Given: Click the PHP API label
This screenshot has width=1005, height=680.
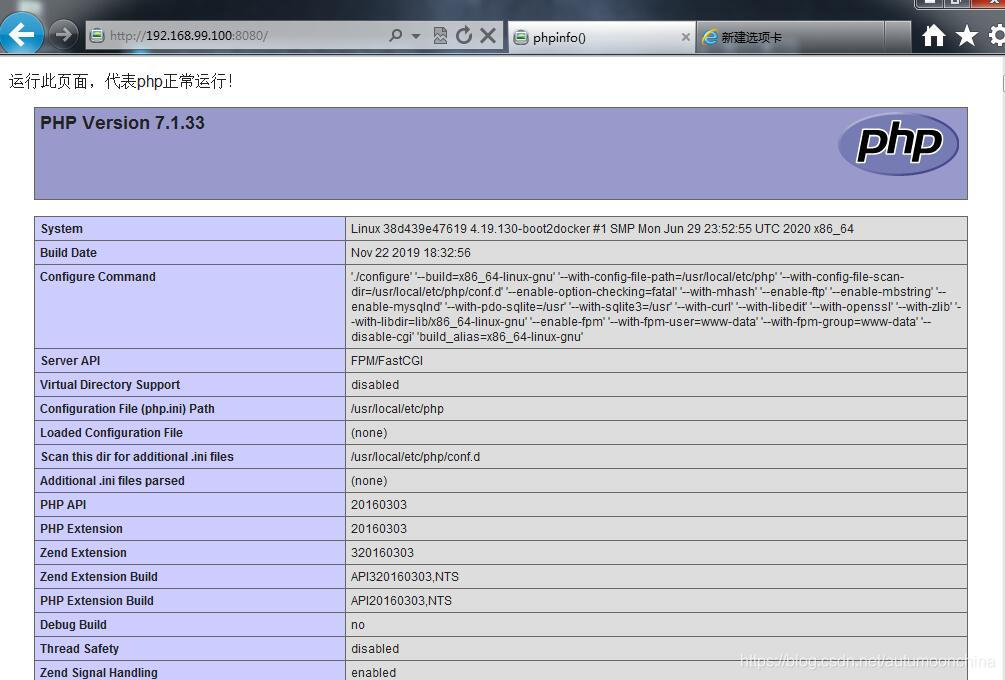Looking at the screenshot, I should 63,505.
